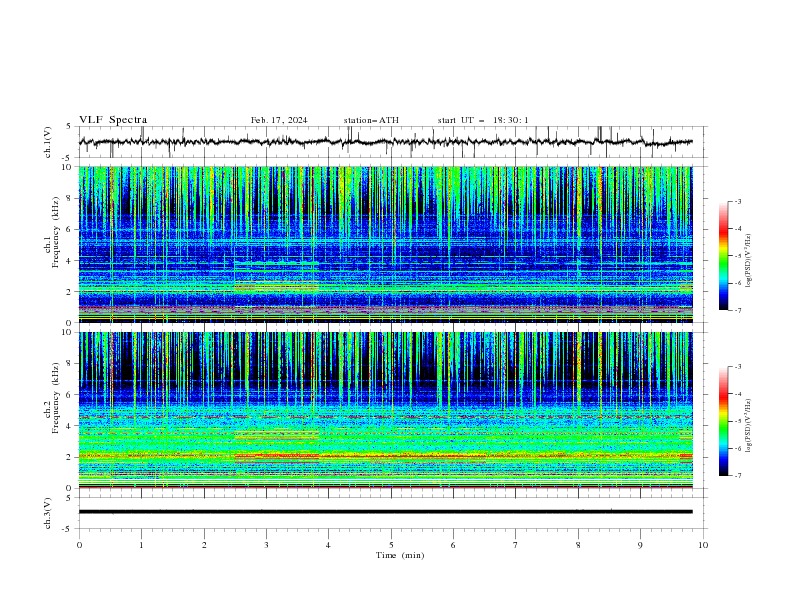
Task: Click inside the ch.1 spectrogram panel
Action: pos(385,244)
